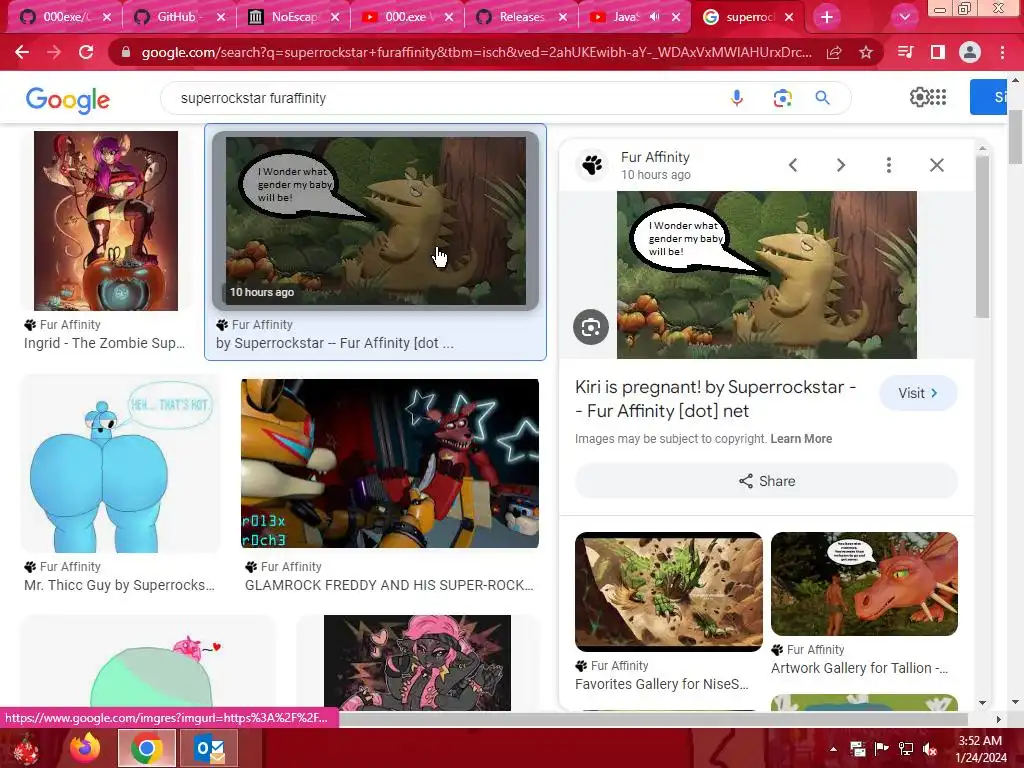Screen dimensions: 1024x768
Task: Mute the JavaScript YouTube tab audio
Action: point(655,17)
